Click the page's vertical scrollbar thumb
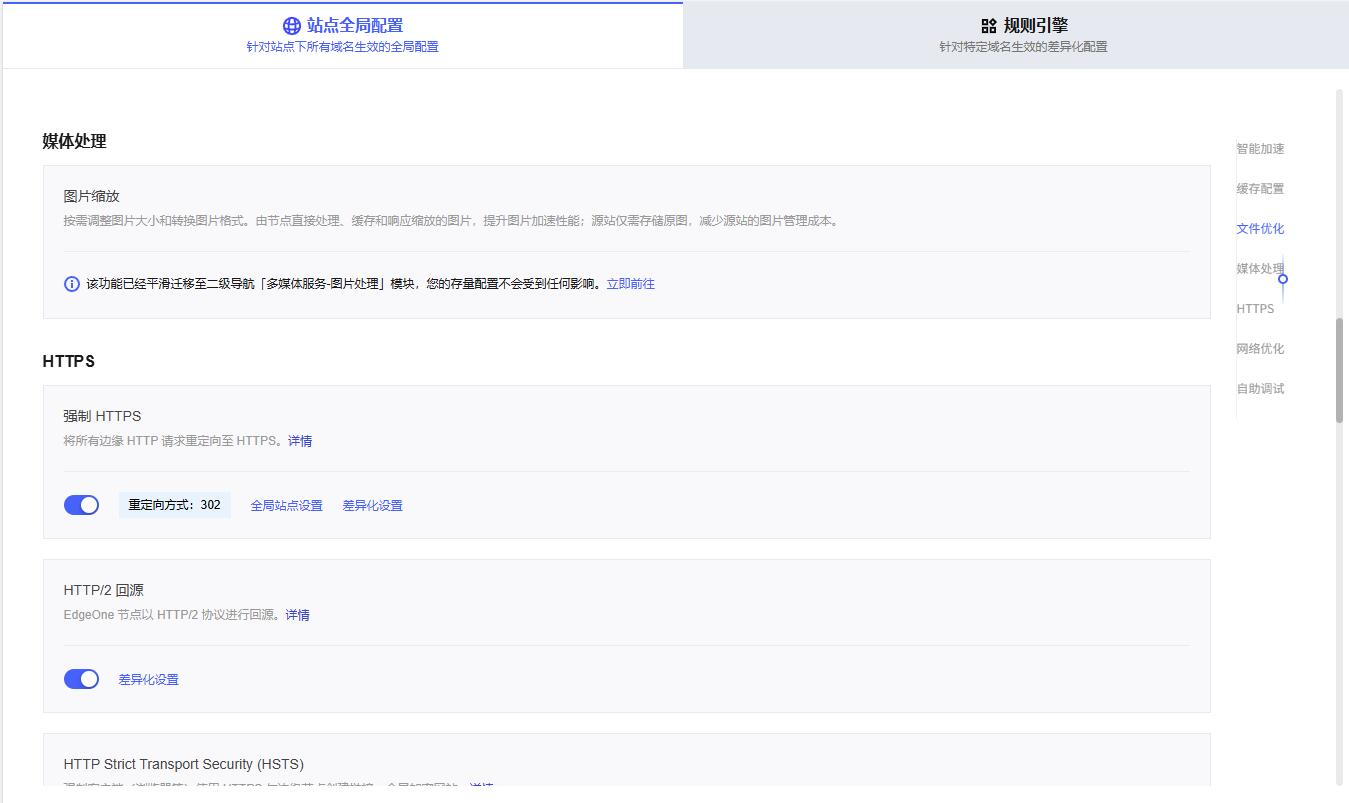Viewport: 1349px width, 803px height. pos(1339,371)
